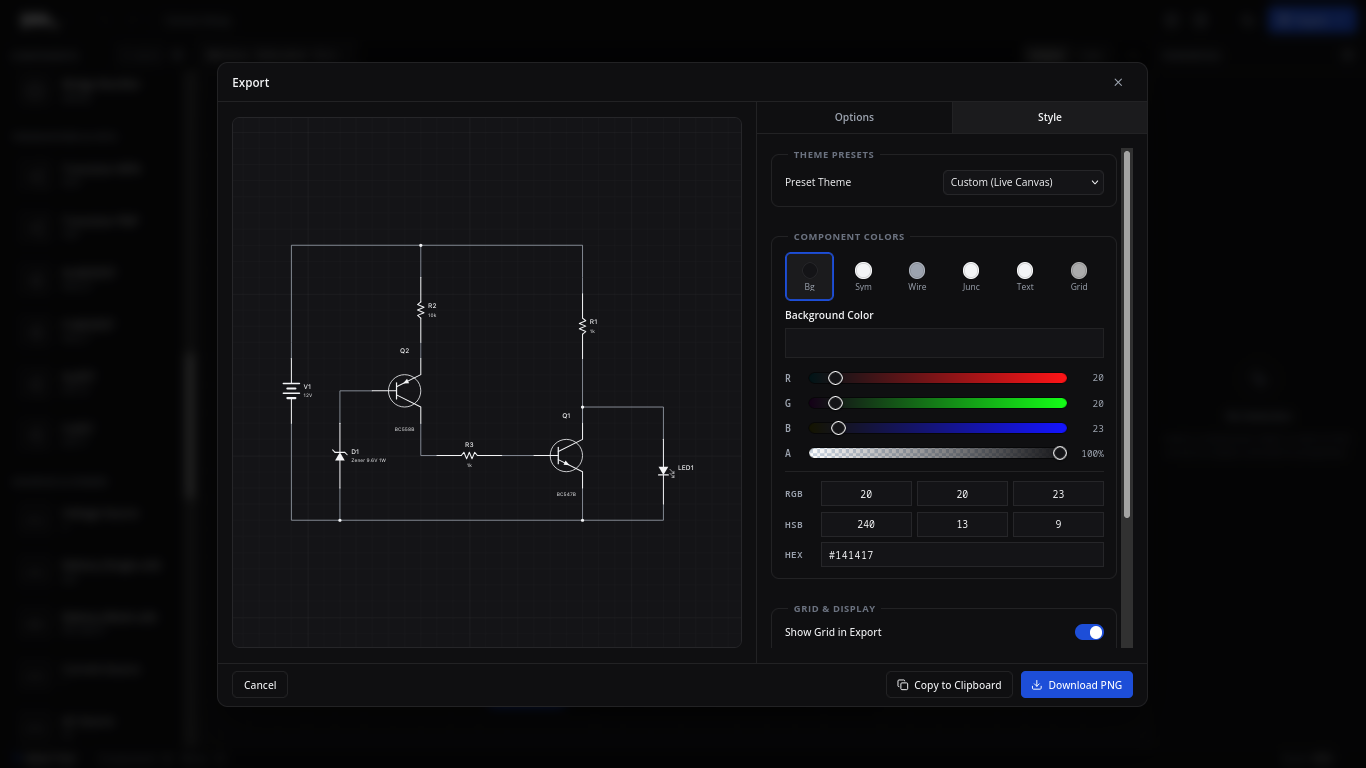Click the Q1 transistor symbol in preview
The height and width of the screenshot is (768, 1366).
point(567,455)
